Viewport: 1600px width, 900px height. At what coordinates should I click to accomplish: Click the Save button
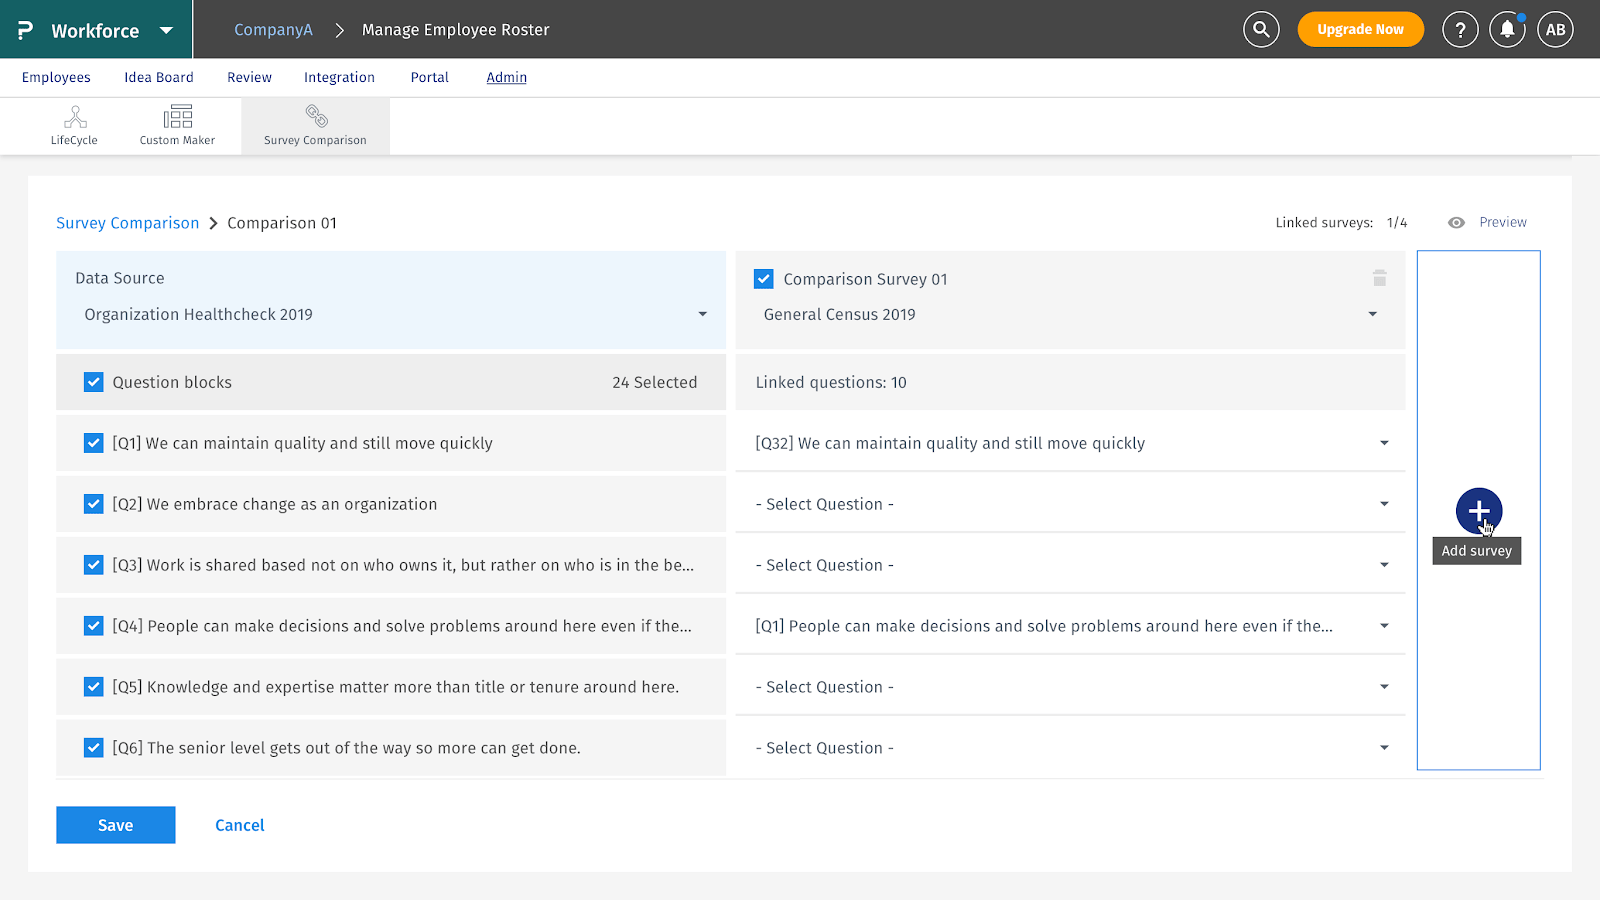(x=116, y=825)
